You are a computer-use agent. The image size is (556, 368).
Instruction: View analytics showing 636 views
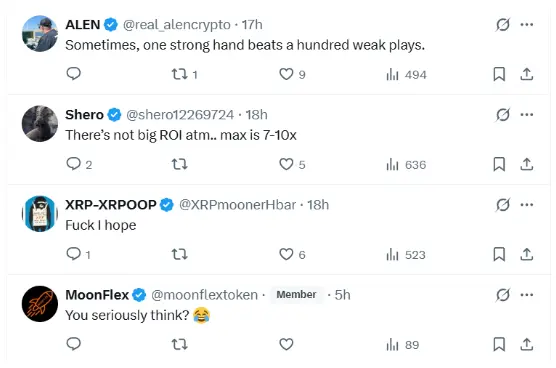coord(406,165)
